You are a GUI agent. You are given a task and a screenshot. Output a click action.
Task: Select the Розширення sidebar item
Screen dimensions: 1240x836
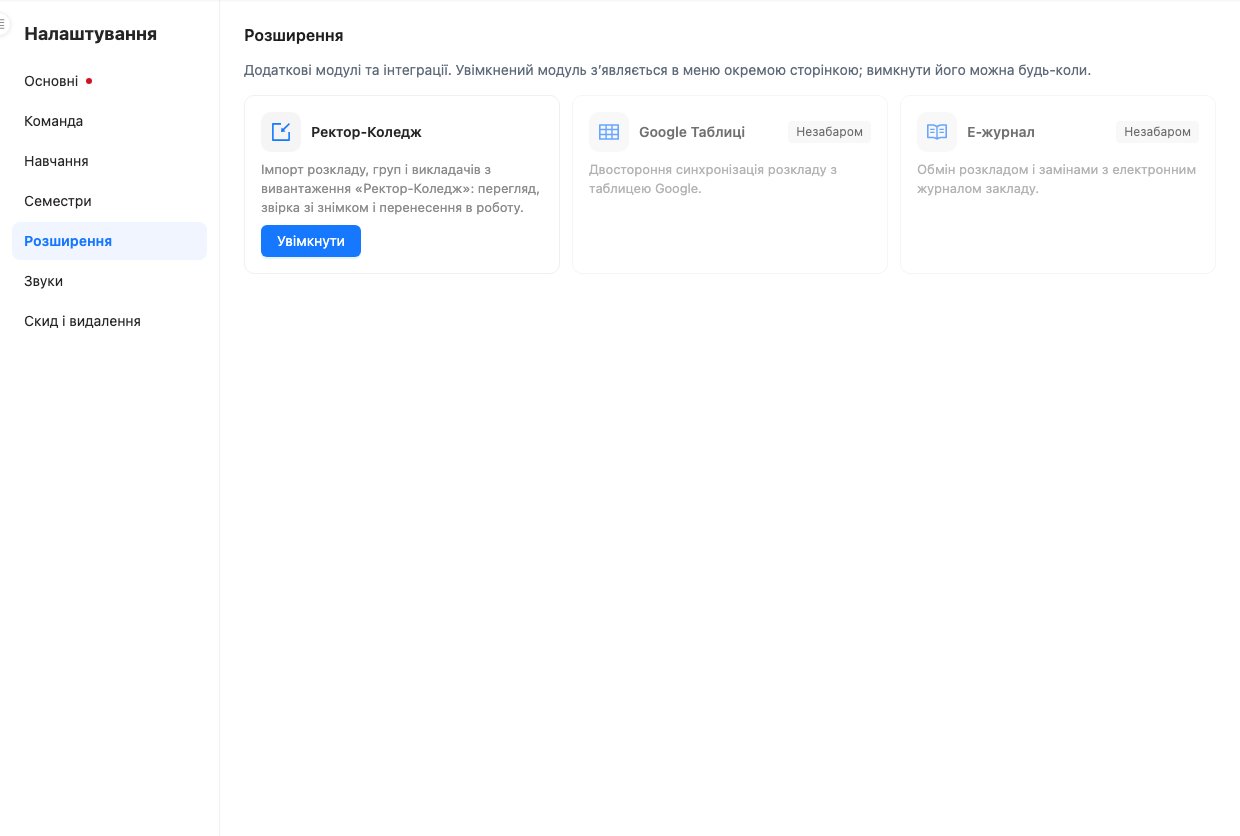(110, 241)
